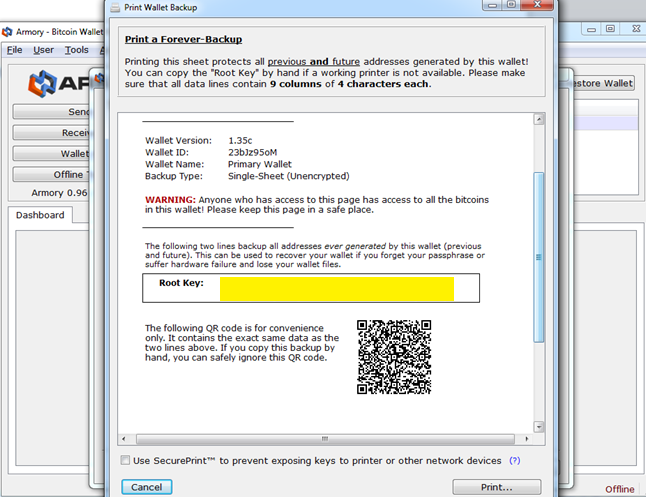Click the Print Wallet Backup printer icon
The height and width of the screenshot is (497, 646).
coord(115,7)
